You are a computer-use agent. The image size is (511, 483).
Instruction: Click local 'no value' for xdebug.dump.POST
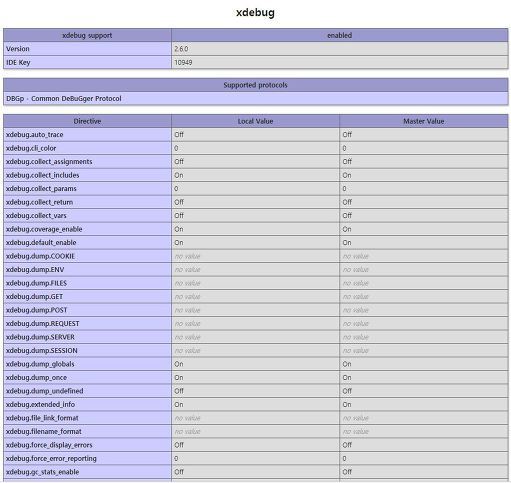187,310
